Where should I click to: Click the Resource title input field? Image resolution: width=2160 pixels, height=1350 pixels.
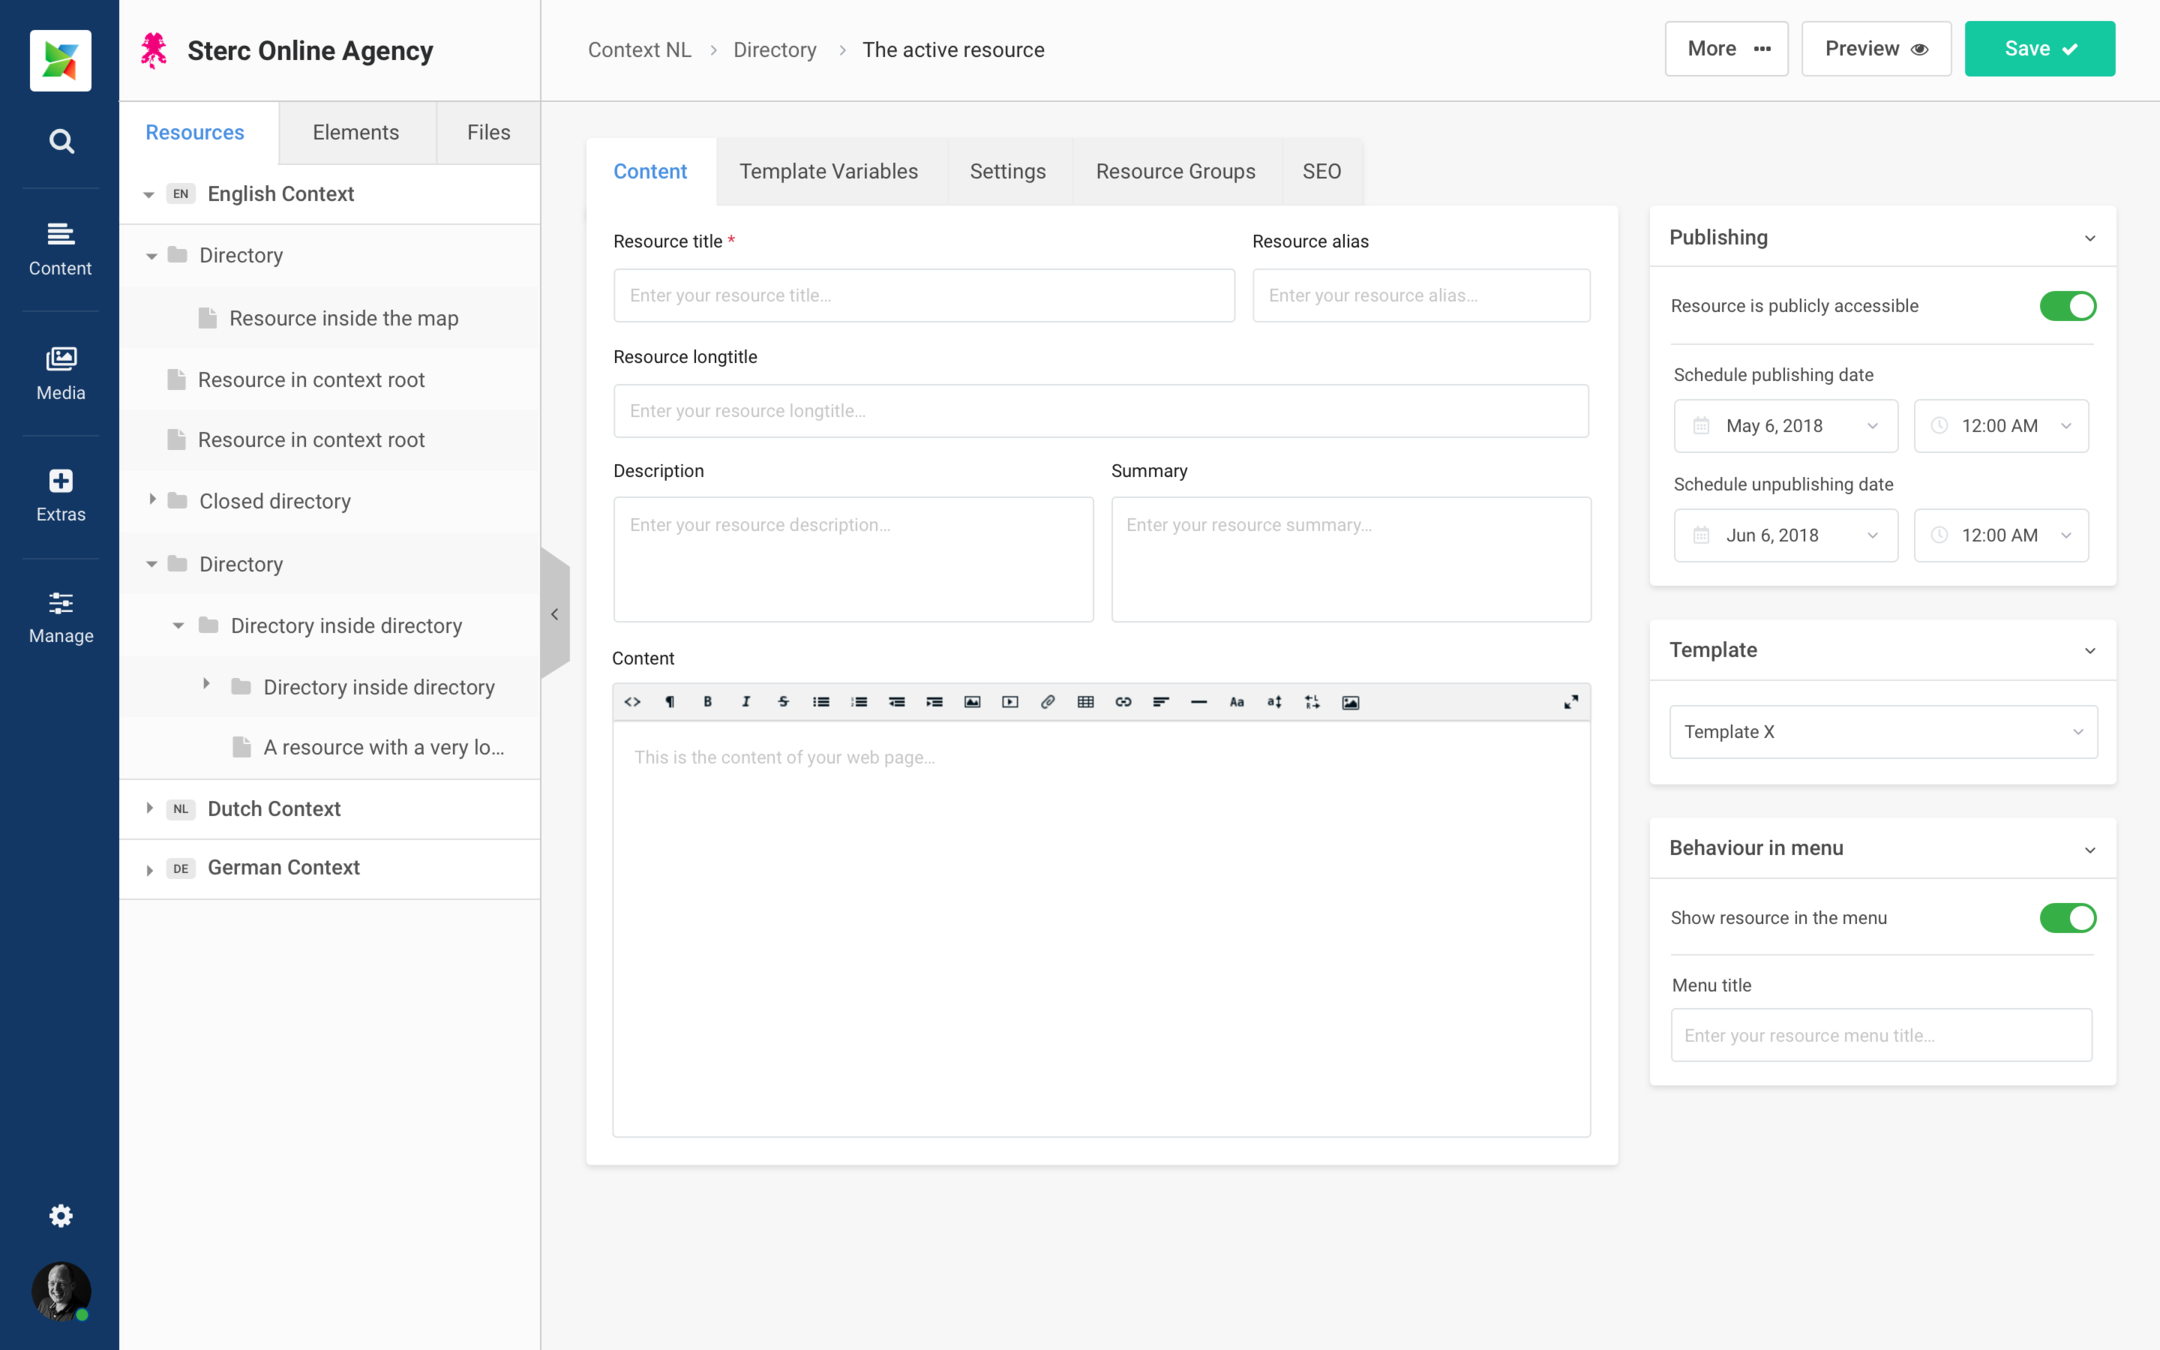point(923,295)
